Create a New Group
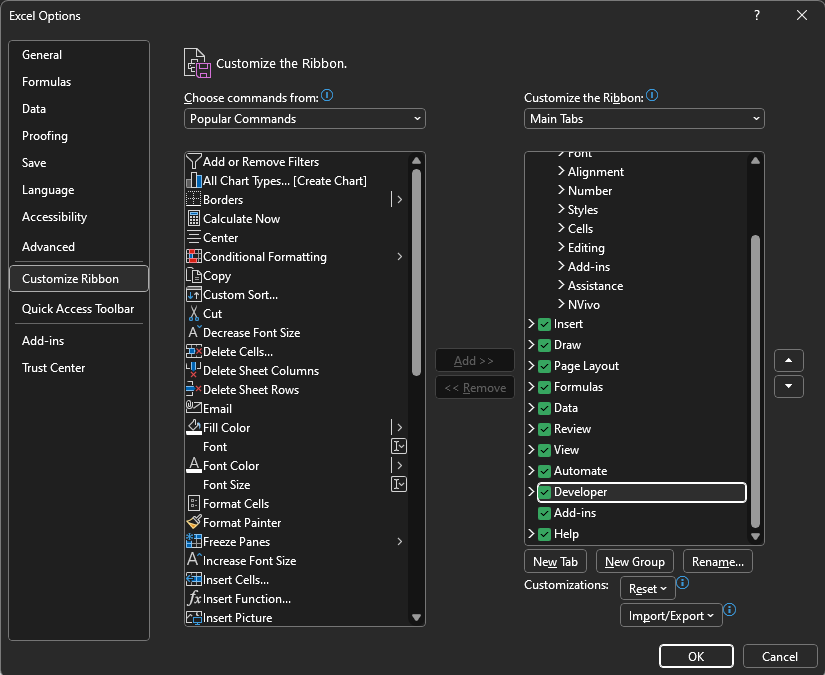 click(x=635, y=561)
